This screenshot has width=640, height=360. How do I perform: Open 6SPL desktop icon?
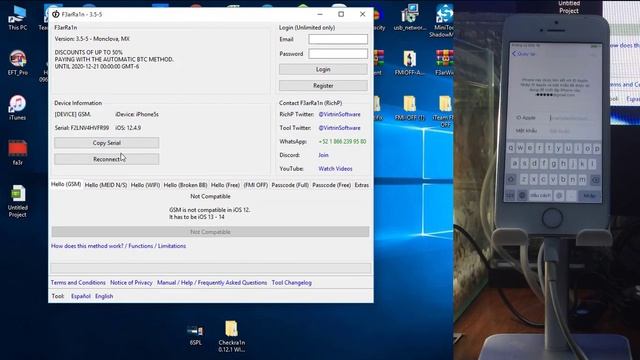click(195, 335)
